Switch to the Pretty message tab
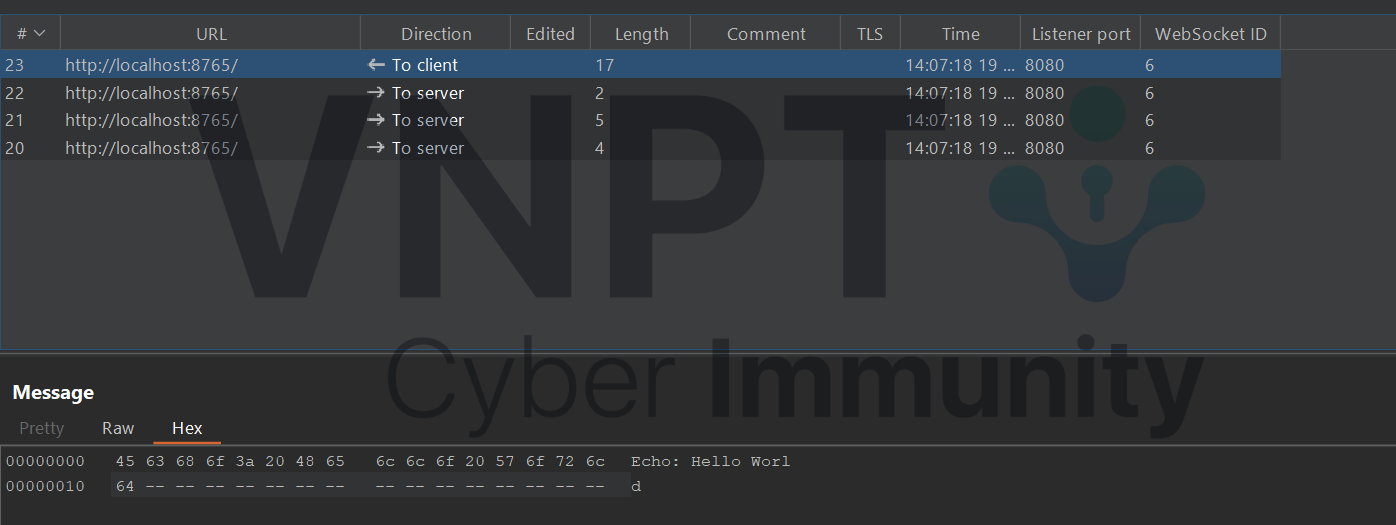The image size is (1396, 525). (x=42, y=428)
